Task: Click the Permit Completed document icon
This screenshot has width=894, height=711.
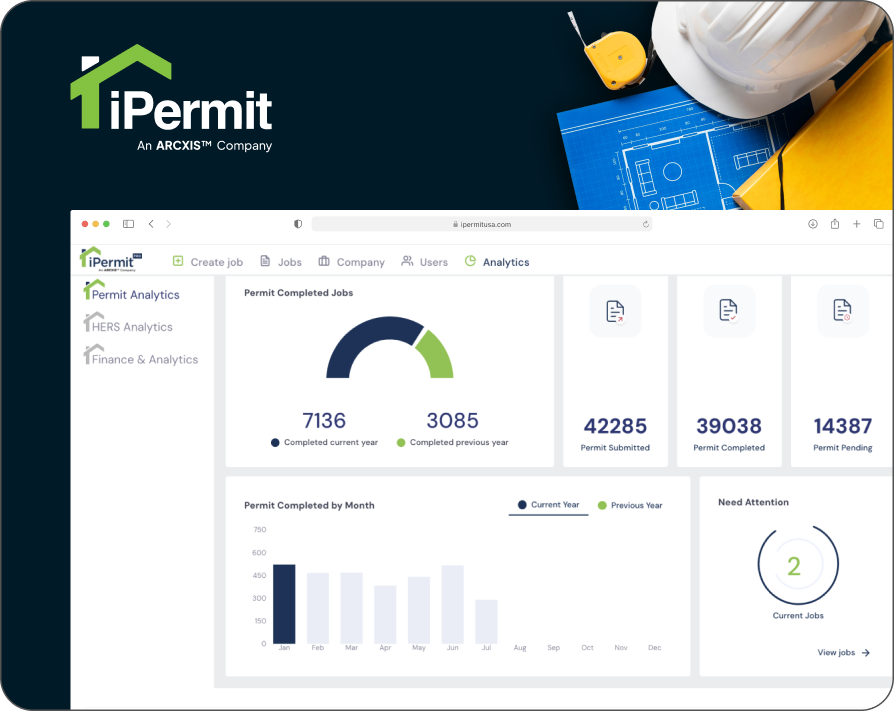Action: 729,311
